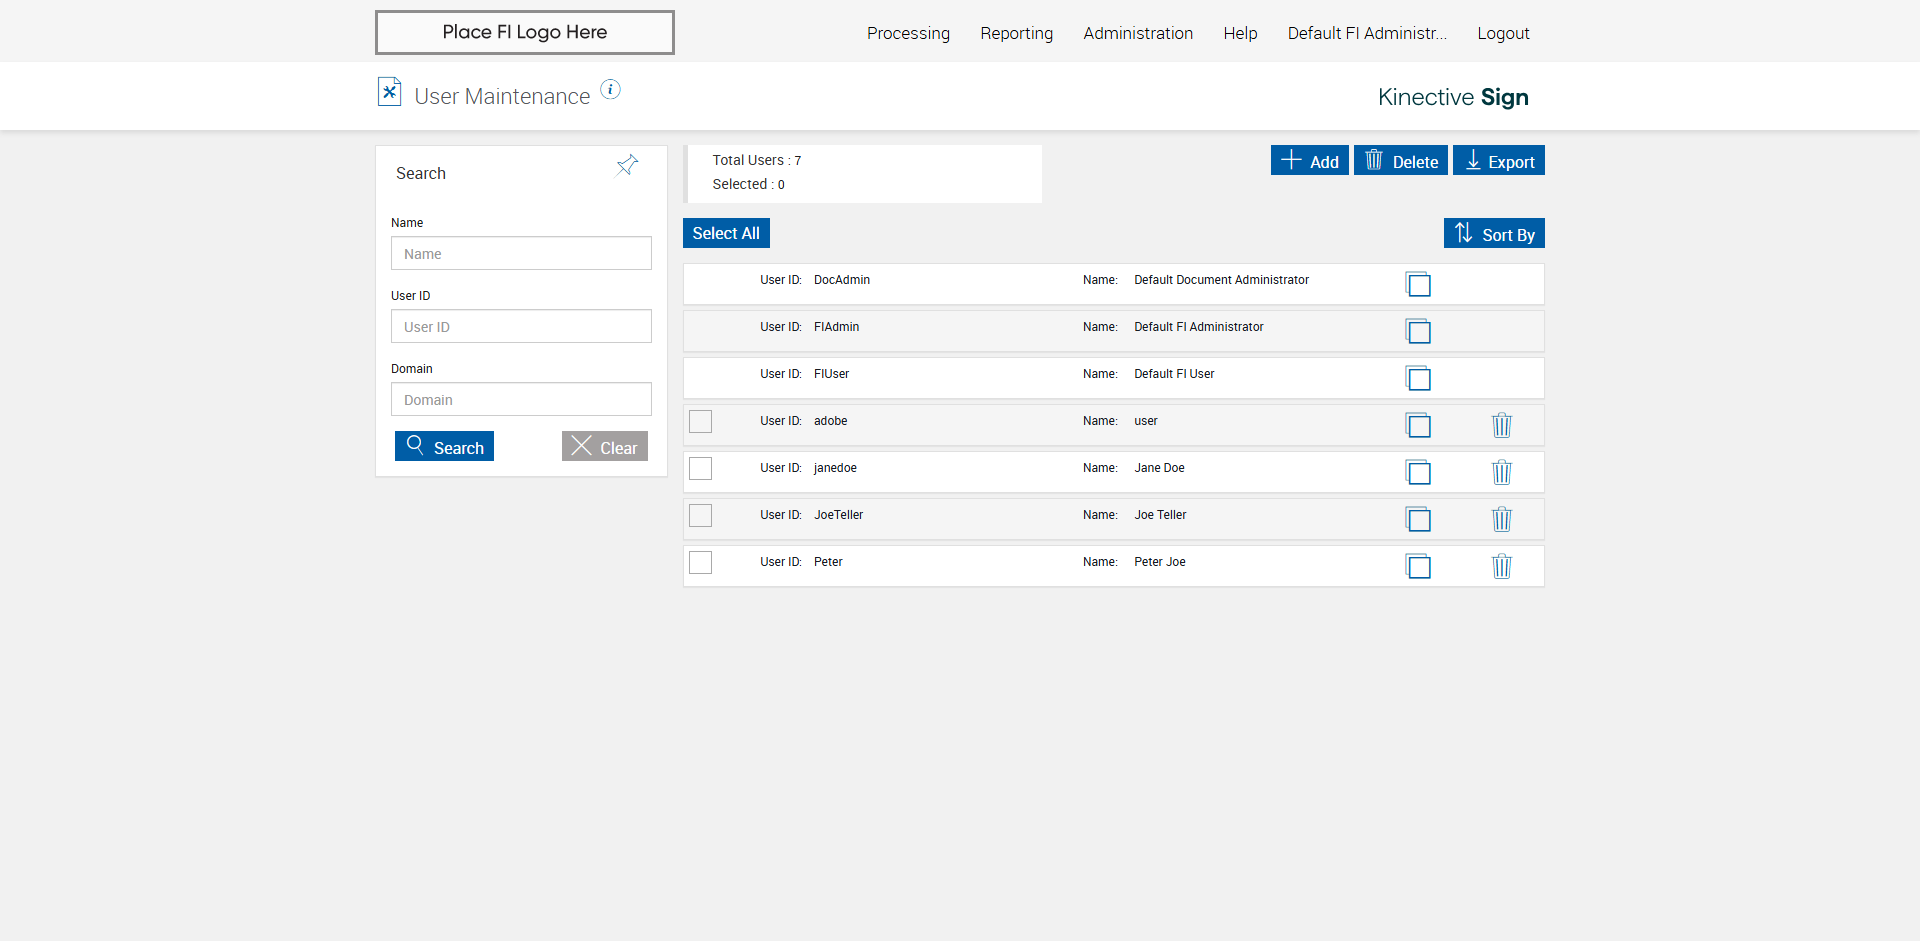Select the janedoe row checkbox
Viewport: 1920px width, 941px height.
[701, 468]
